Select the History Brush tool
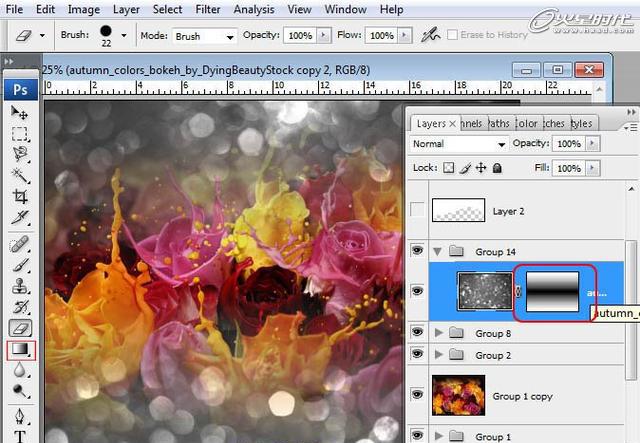The width and height of the screenshot is (640, 443). point(19,307)
